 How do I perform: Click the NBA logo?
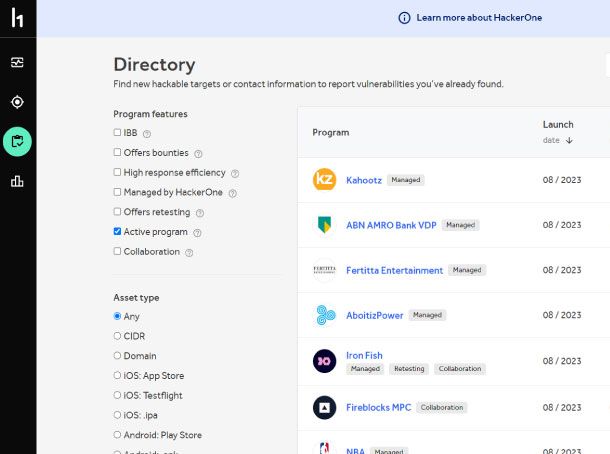[324, 448]
